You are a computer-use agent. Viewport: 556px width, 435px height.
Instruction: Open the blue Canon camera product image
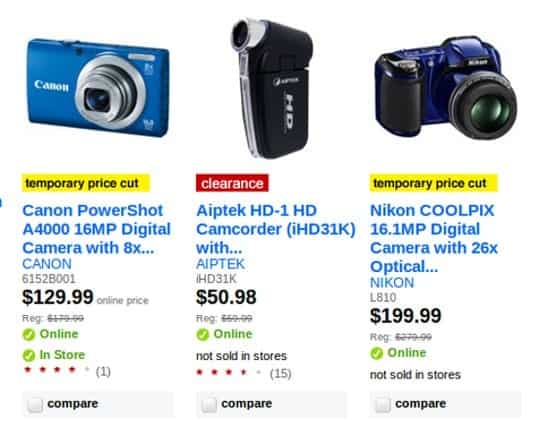[98, 88]
